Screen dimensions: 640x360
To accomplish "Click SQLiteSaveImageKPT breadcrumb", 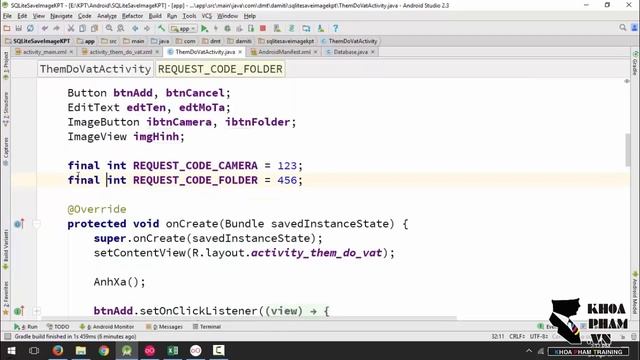I will [x=38, y=41].
